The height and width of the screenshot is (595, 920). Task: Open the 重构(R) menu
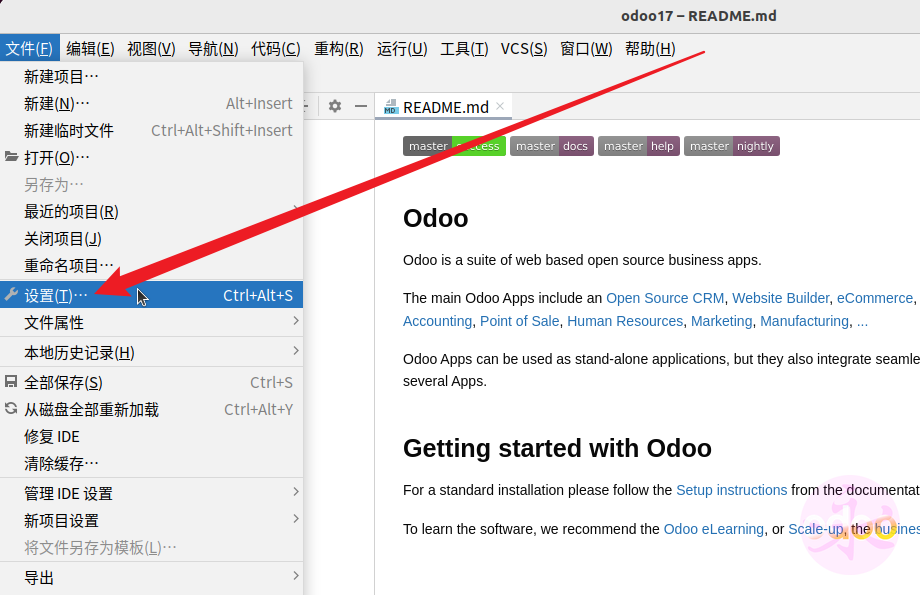[339, 49]
